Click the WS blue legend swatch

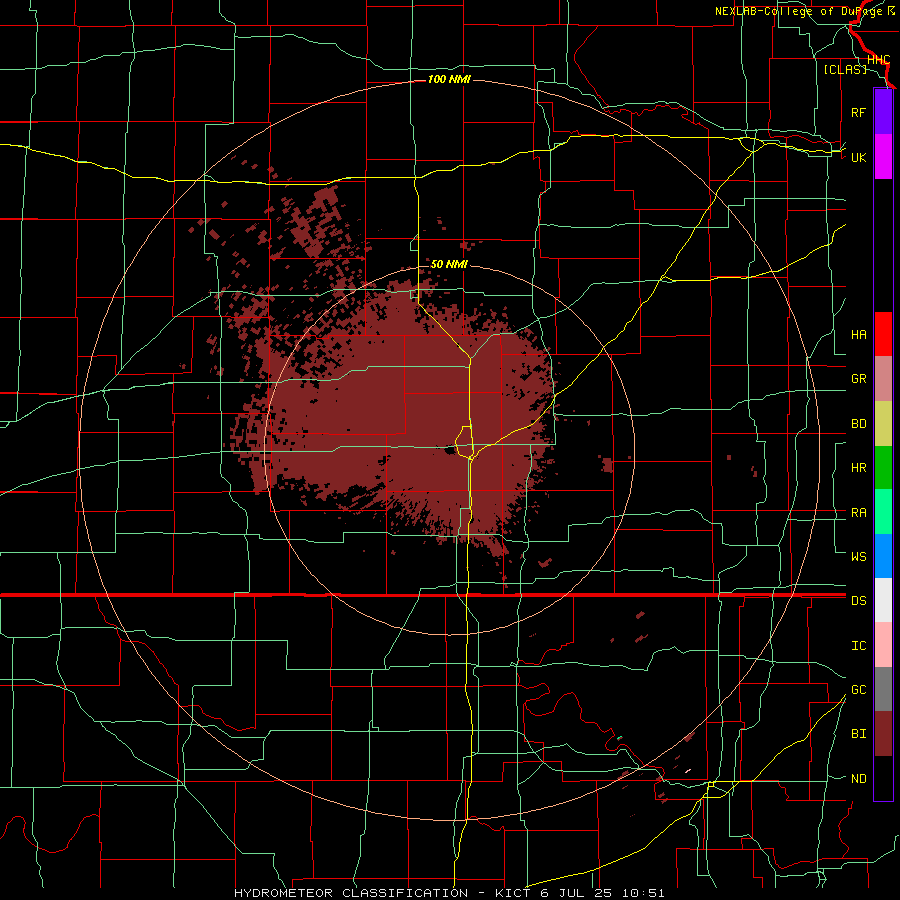[883, 556]
